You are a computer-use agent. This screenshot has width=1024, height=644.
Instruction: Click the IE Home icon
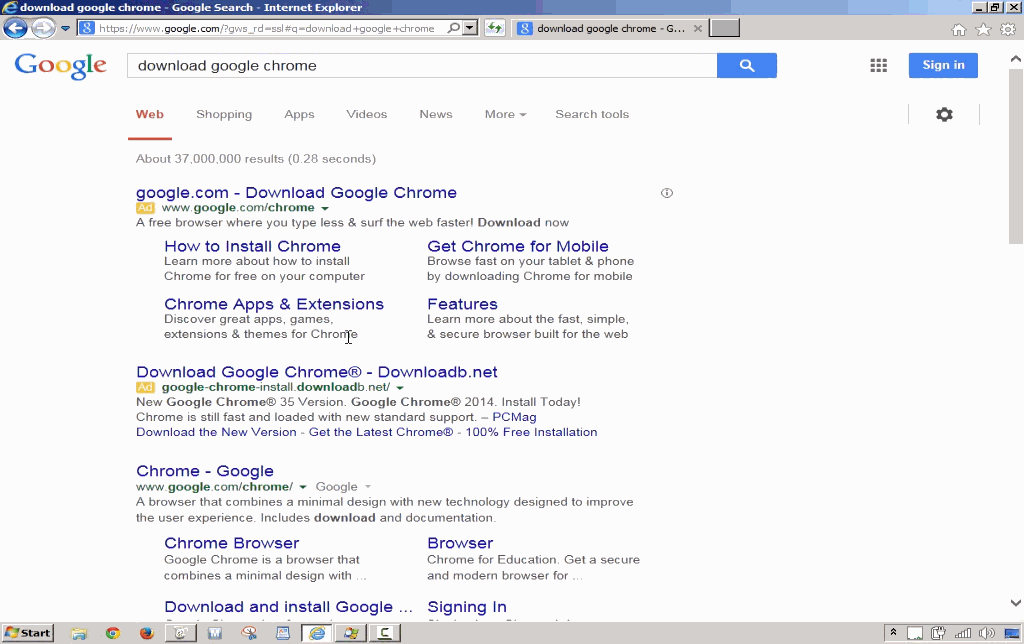click(x=958, y=29)
